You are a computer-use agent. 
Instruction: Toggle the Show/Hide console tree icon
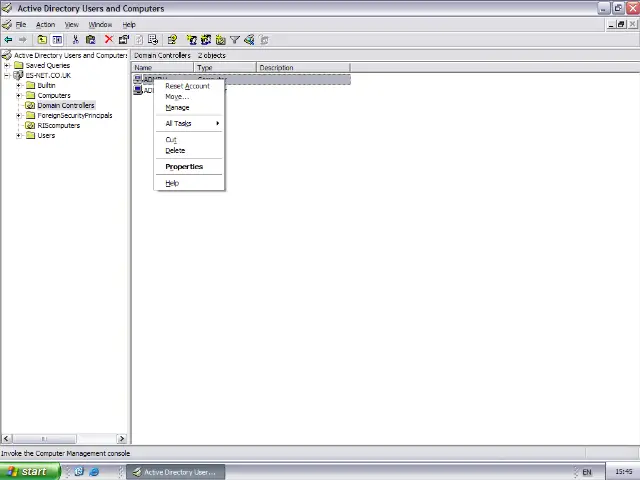tap(57, 40)
